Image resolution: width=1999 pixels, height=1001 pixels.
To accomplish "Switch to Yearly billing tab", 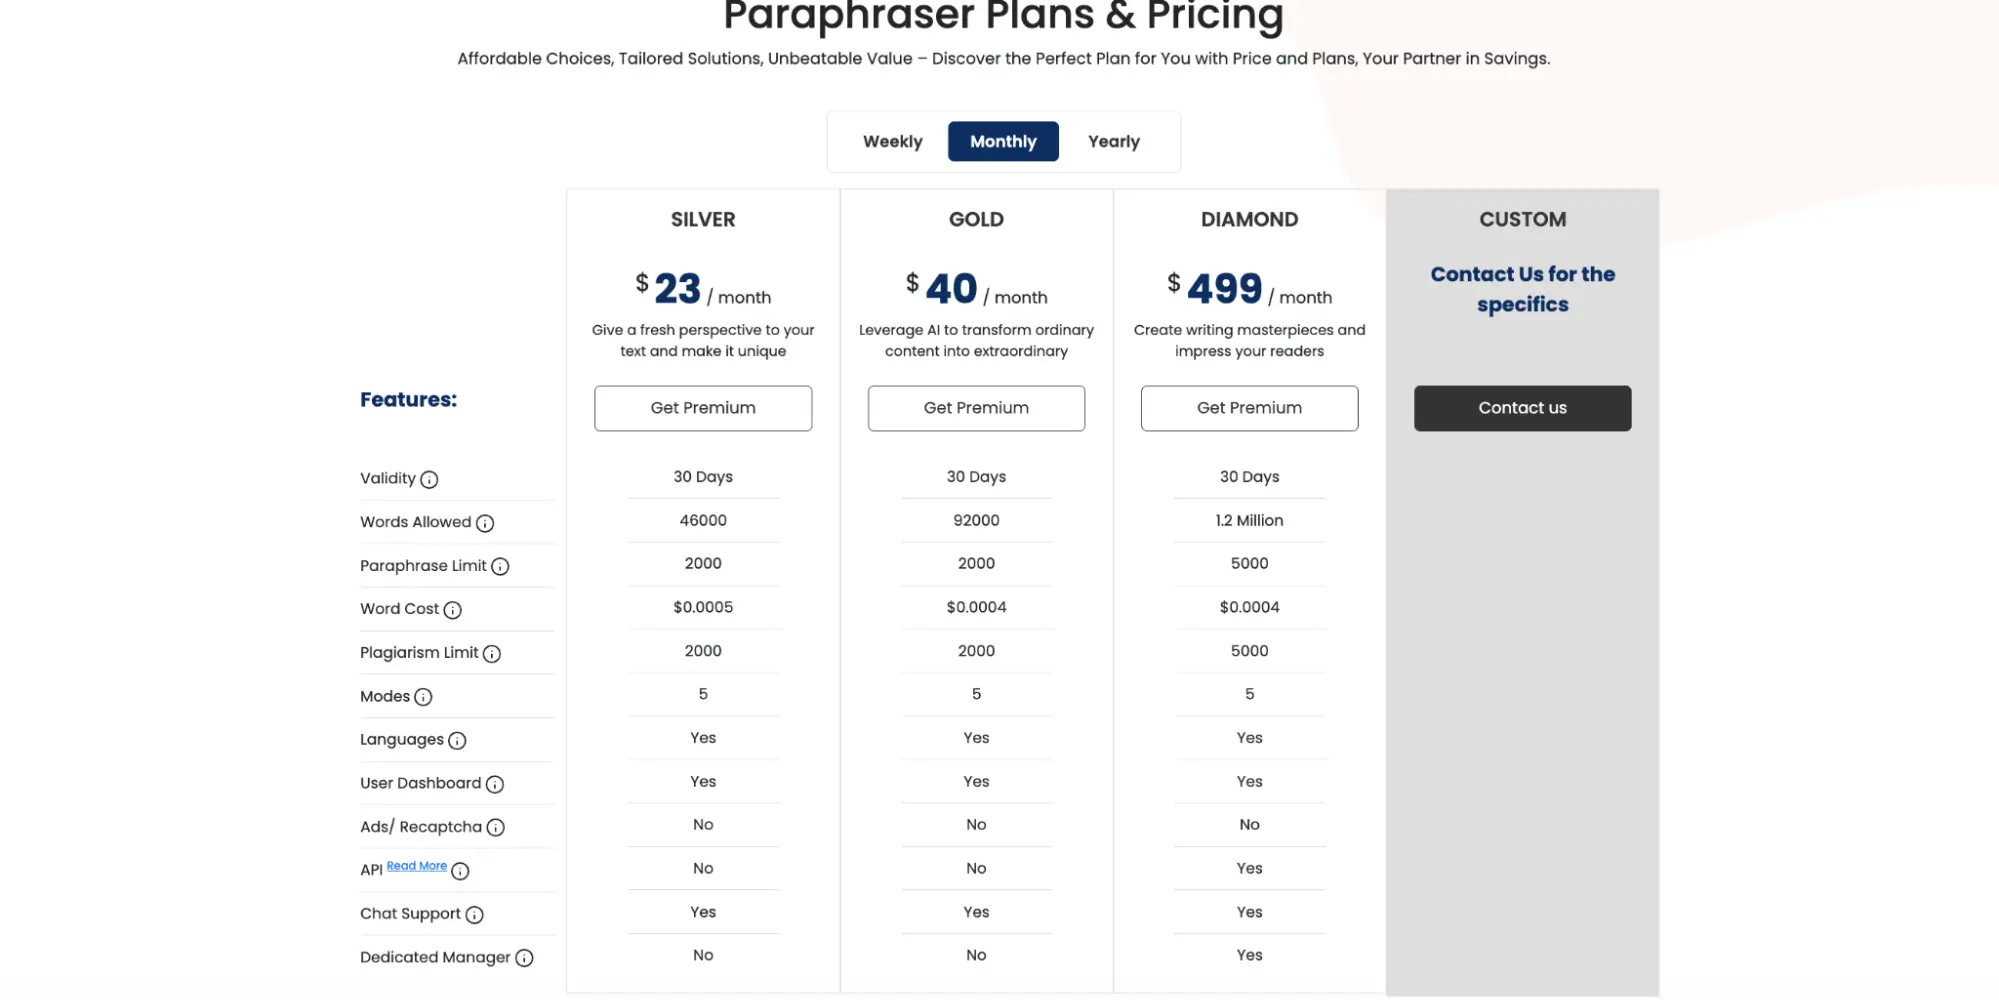I will [1113, 142].
